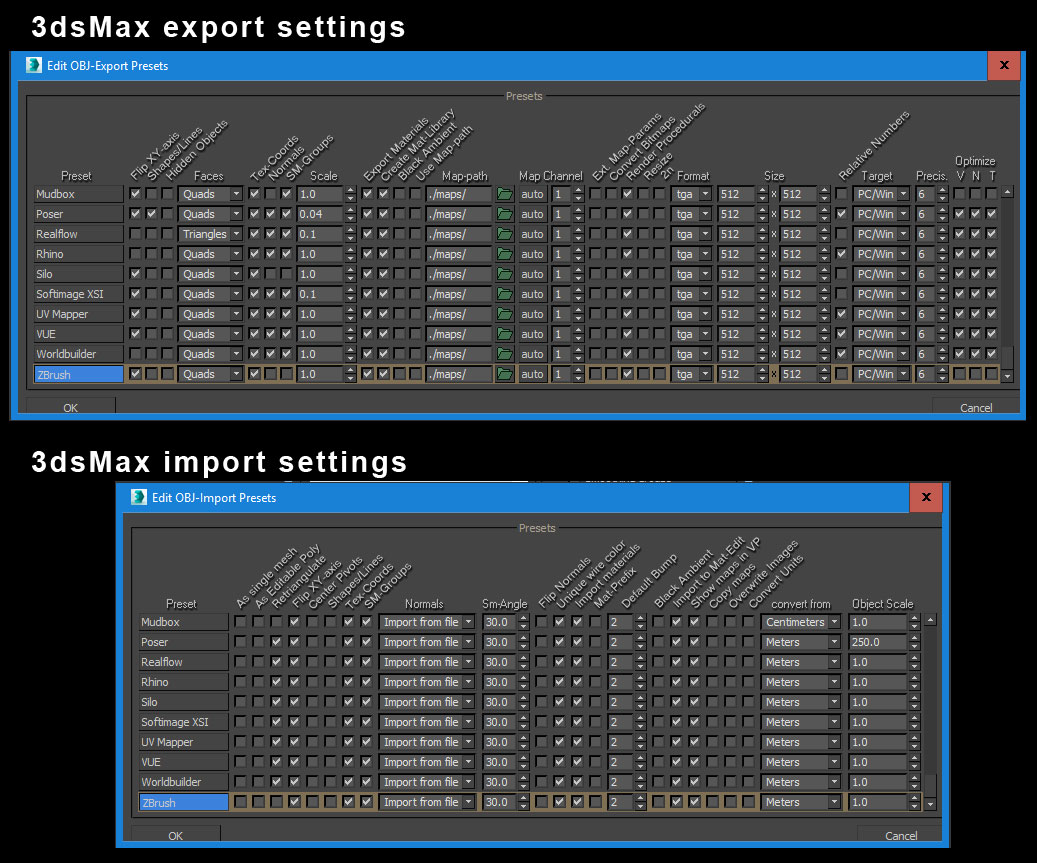Screen dimensions: 1037x863
Task: Click Cancel in the OBJ-Import Presets dialog
Action: [x=901, y=835]
